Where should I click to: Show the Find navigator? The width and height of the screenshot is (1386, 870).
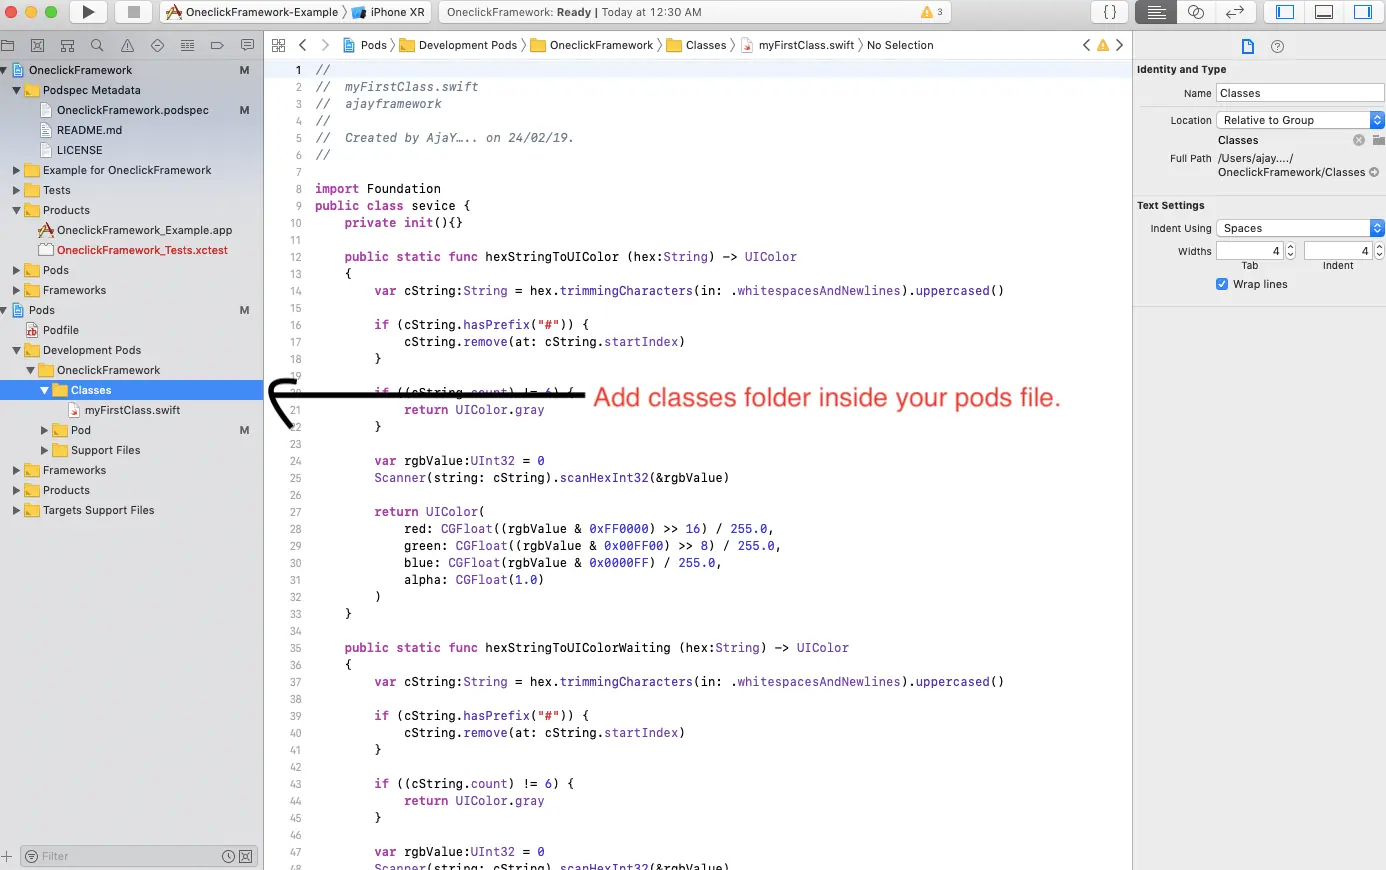[x=97, y=45]
